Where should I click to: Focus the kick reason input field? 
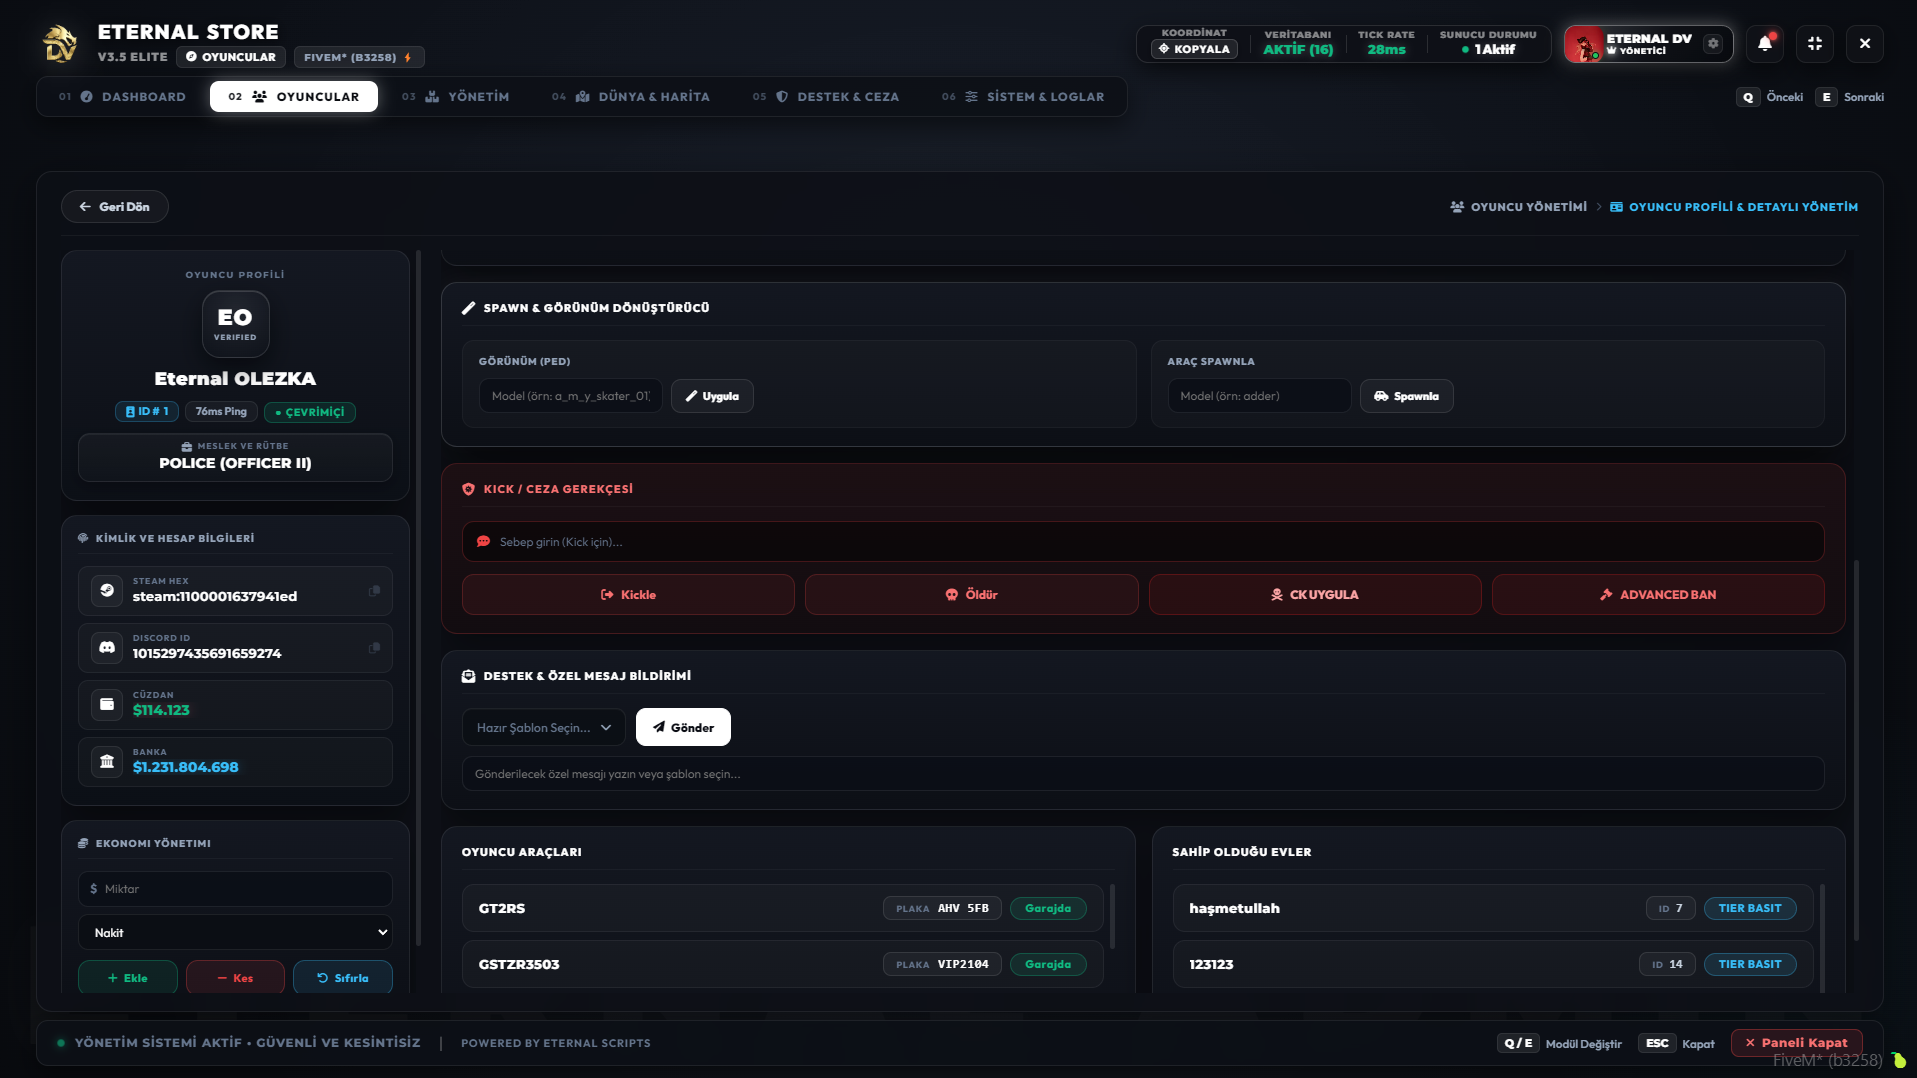pos(1143,542)
